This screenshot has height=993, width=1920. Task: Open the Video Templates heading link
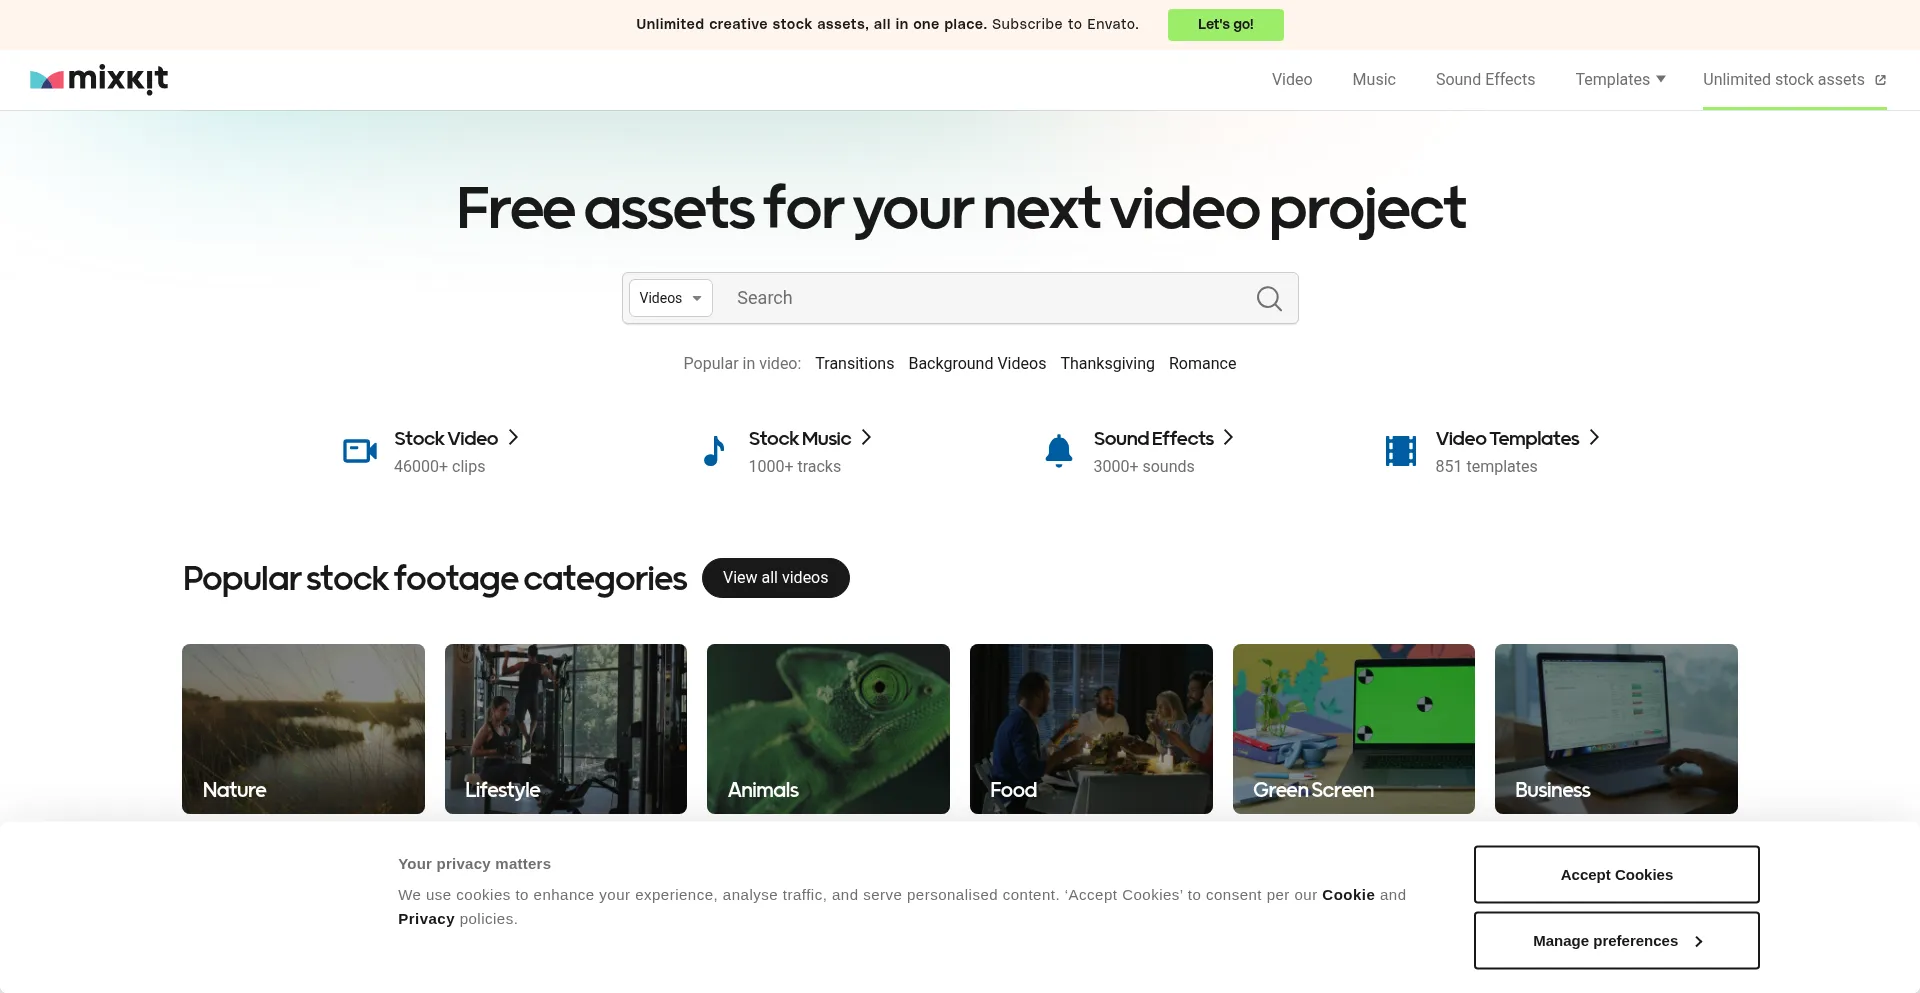1507,438
